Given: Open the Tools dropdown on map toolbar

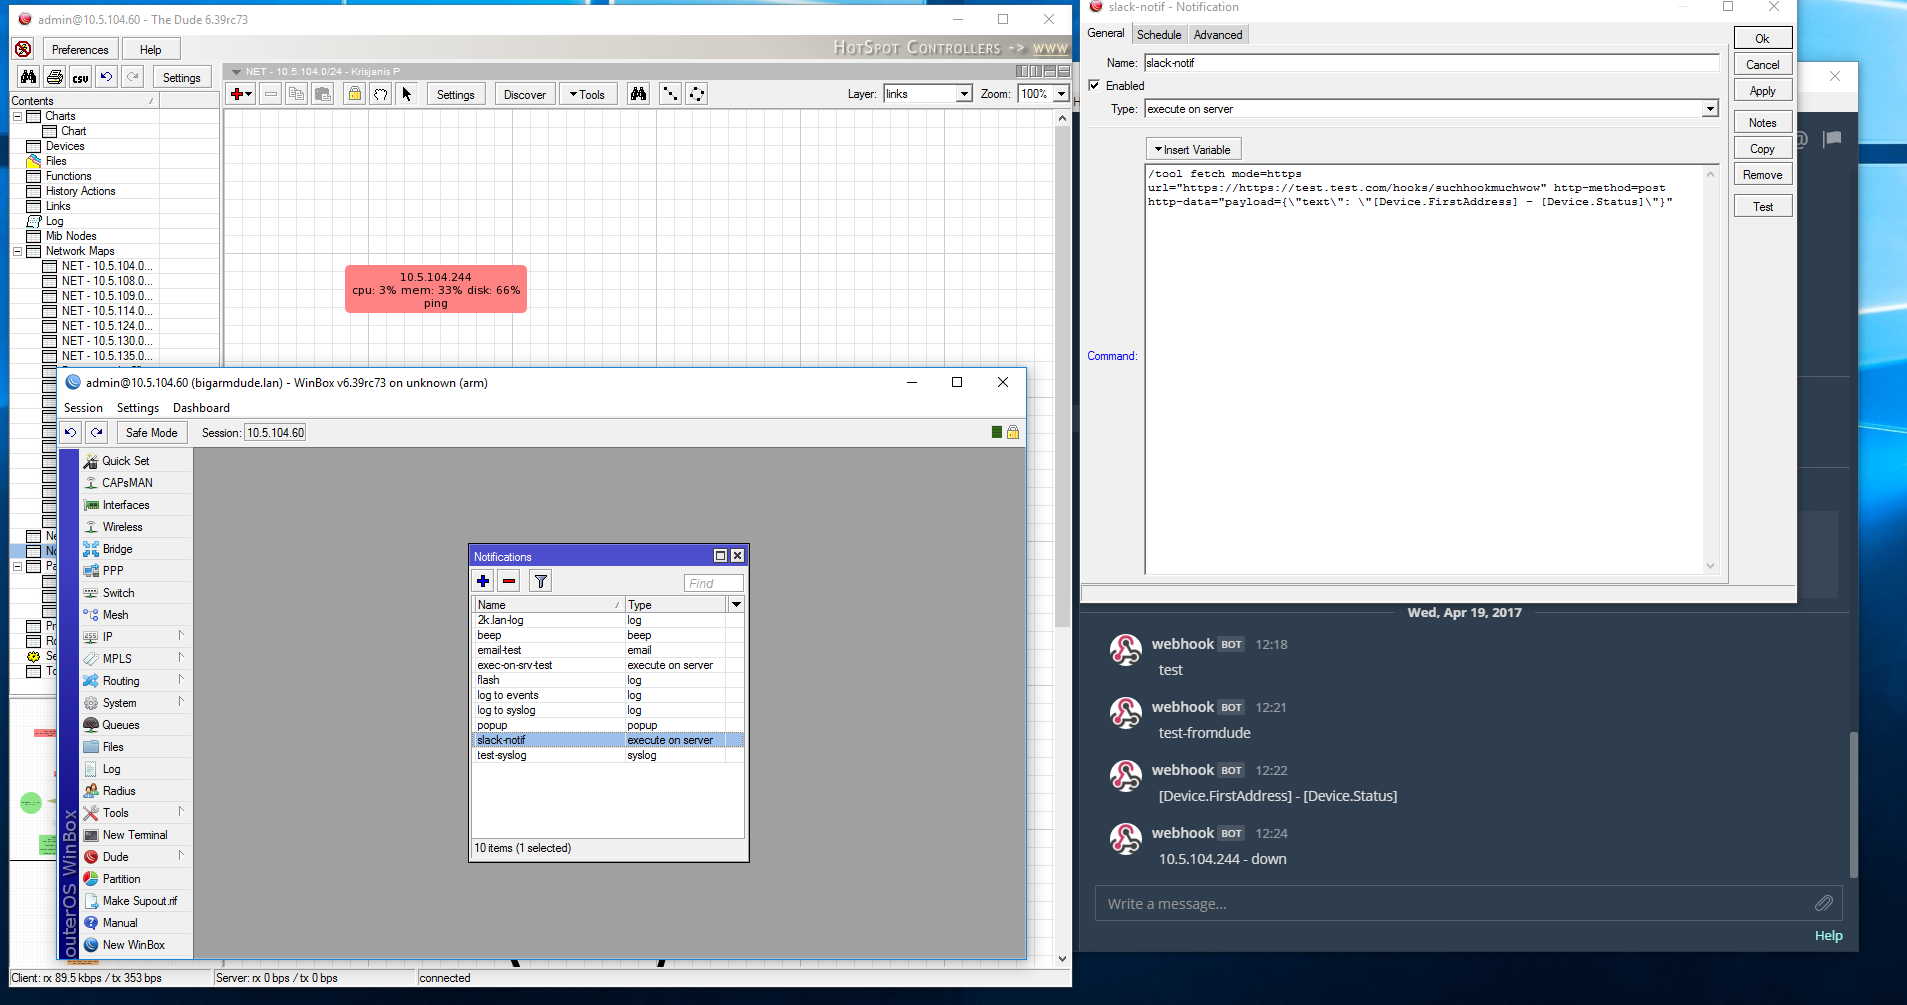Looking at the screenshot, I should 587,94.
